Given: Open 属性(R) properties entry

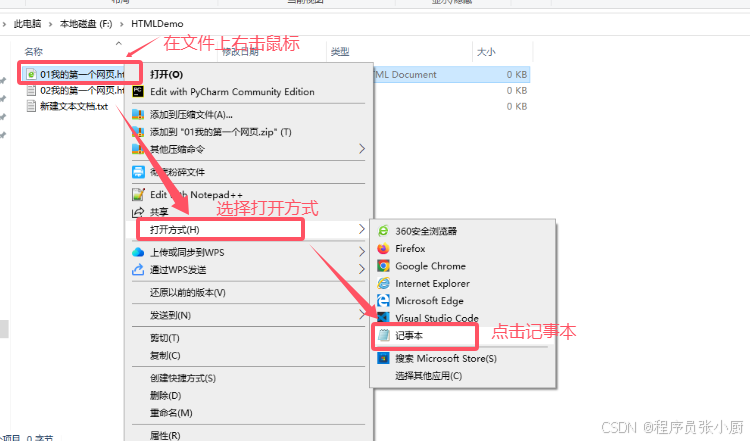Looking at the screenshot, I should (248, 435).
